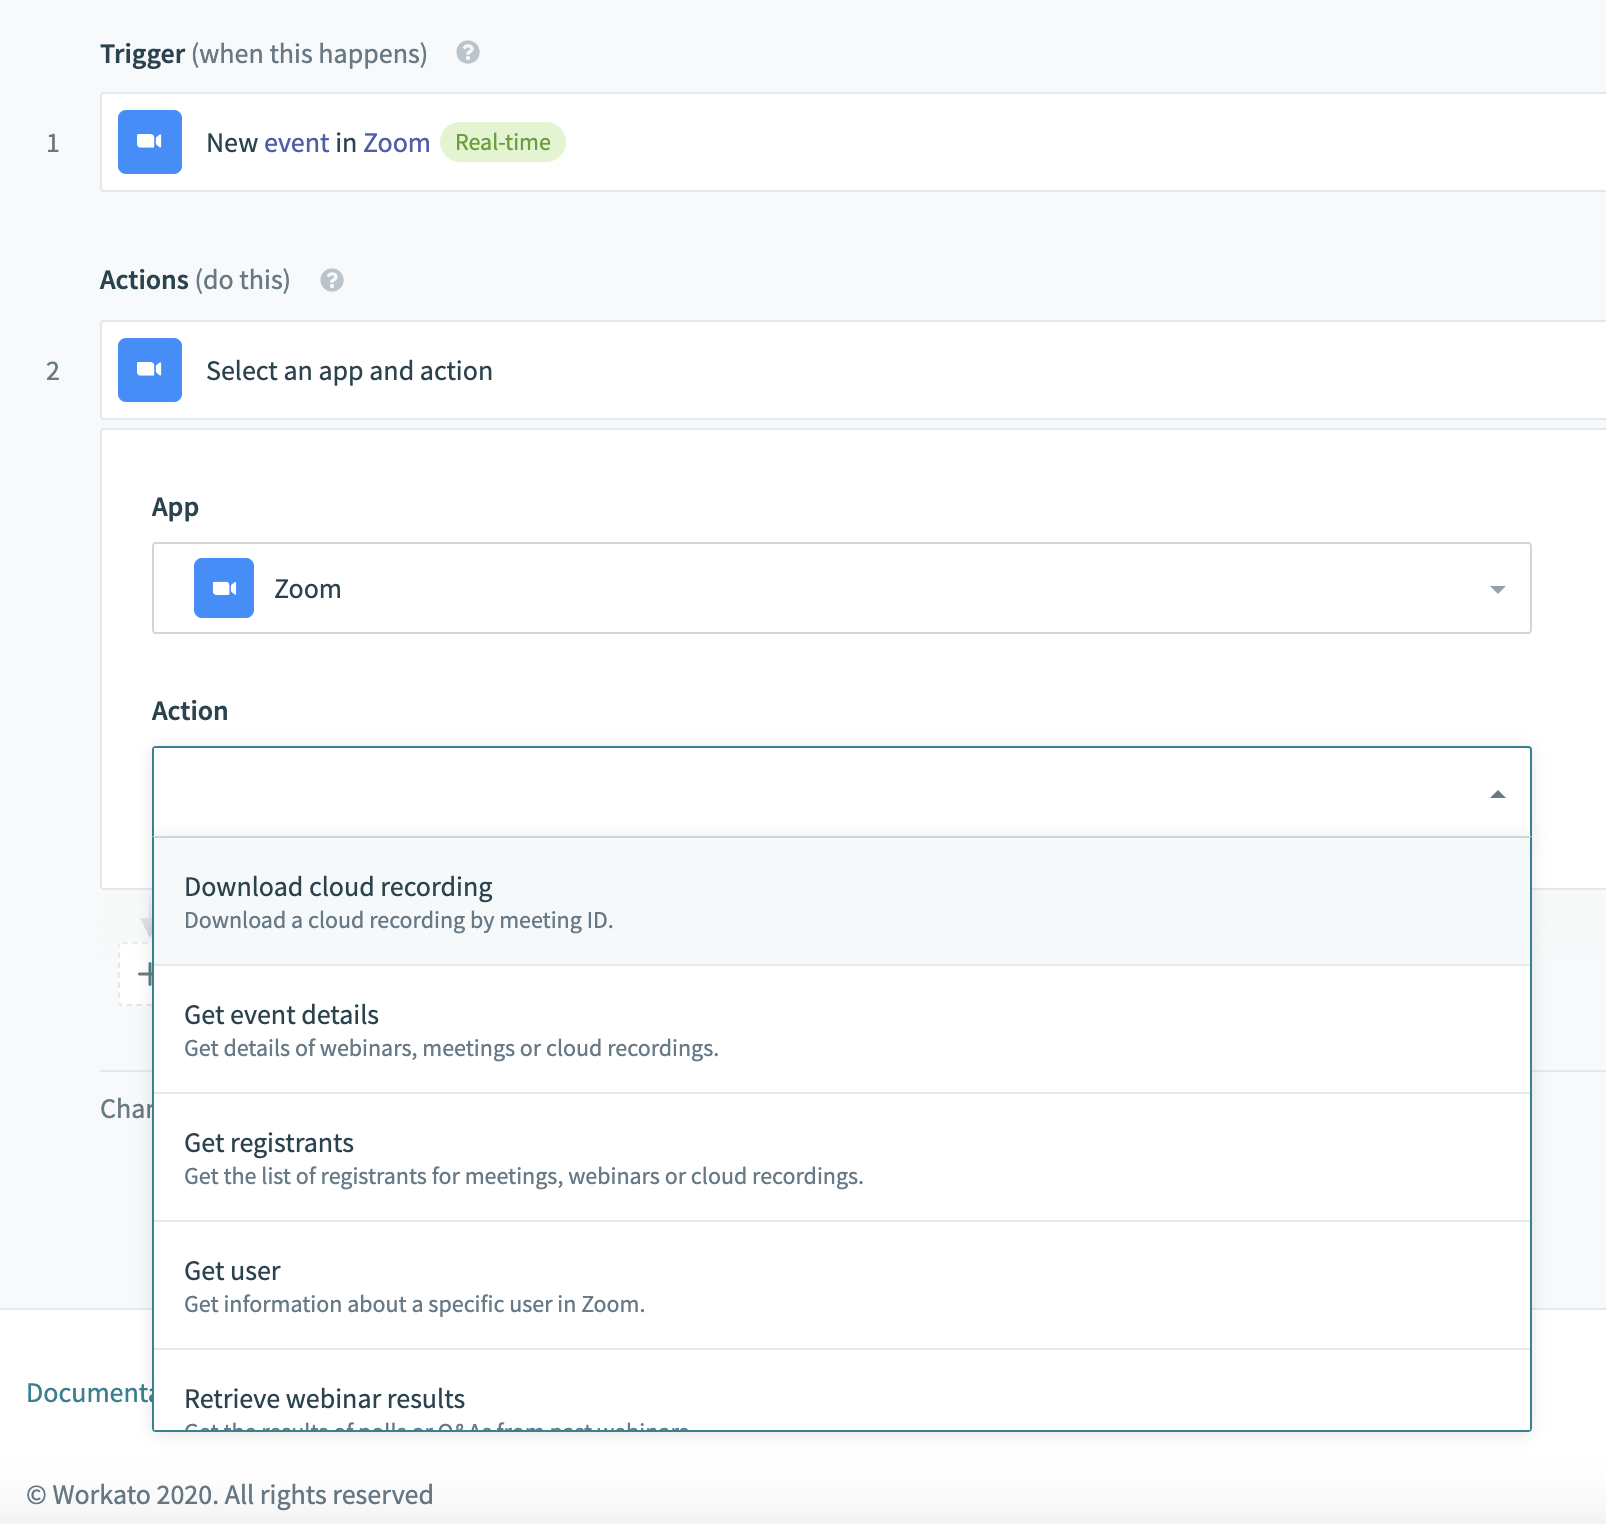
Task: Click the Zoom icon in trigger step 1
Action: point(150,142)
